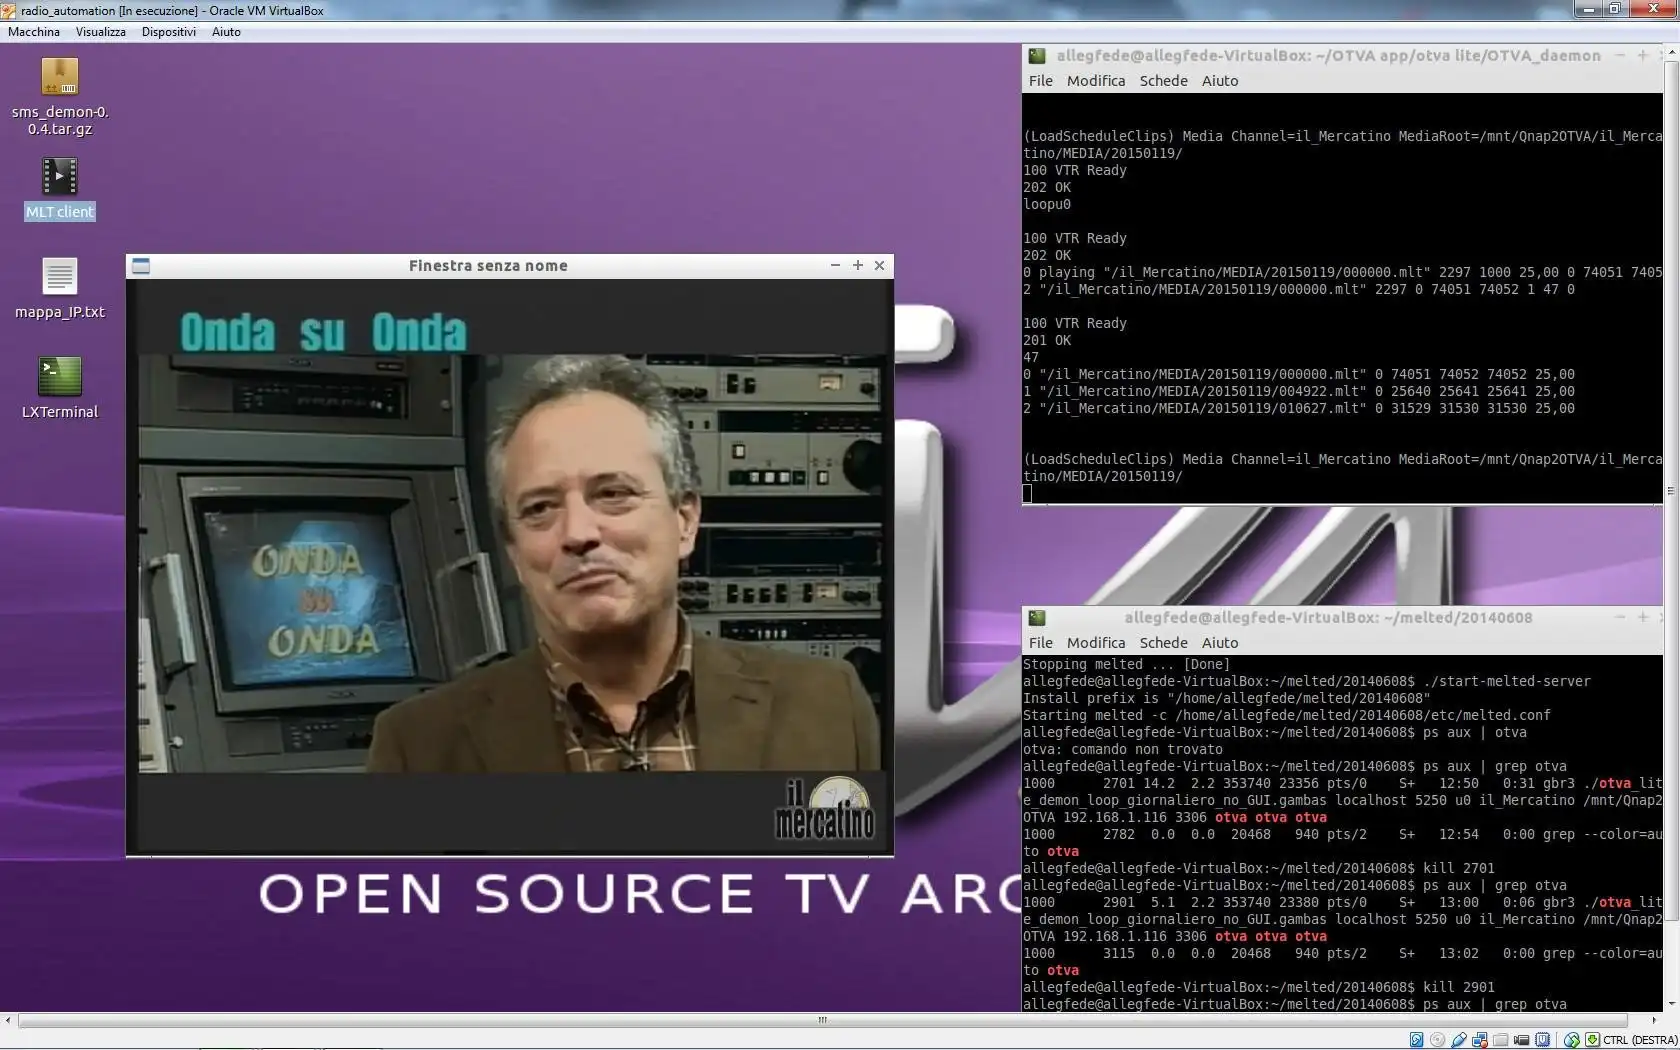This screenshot has height=1050, width=1680.
Task: Maximize the melted terminal window
Action: click(1642, 618)
